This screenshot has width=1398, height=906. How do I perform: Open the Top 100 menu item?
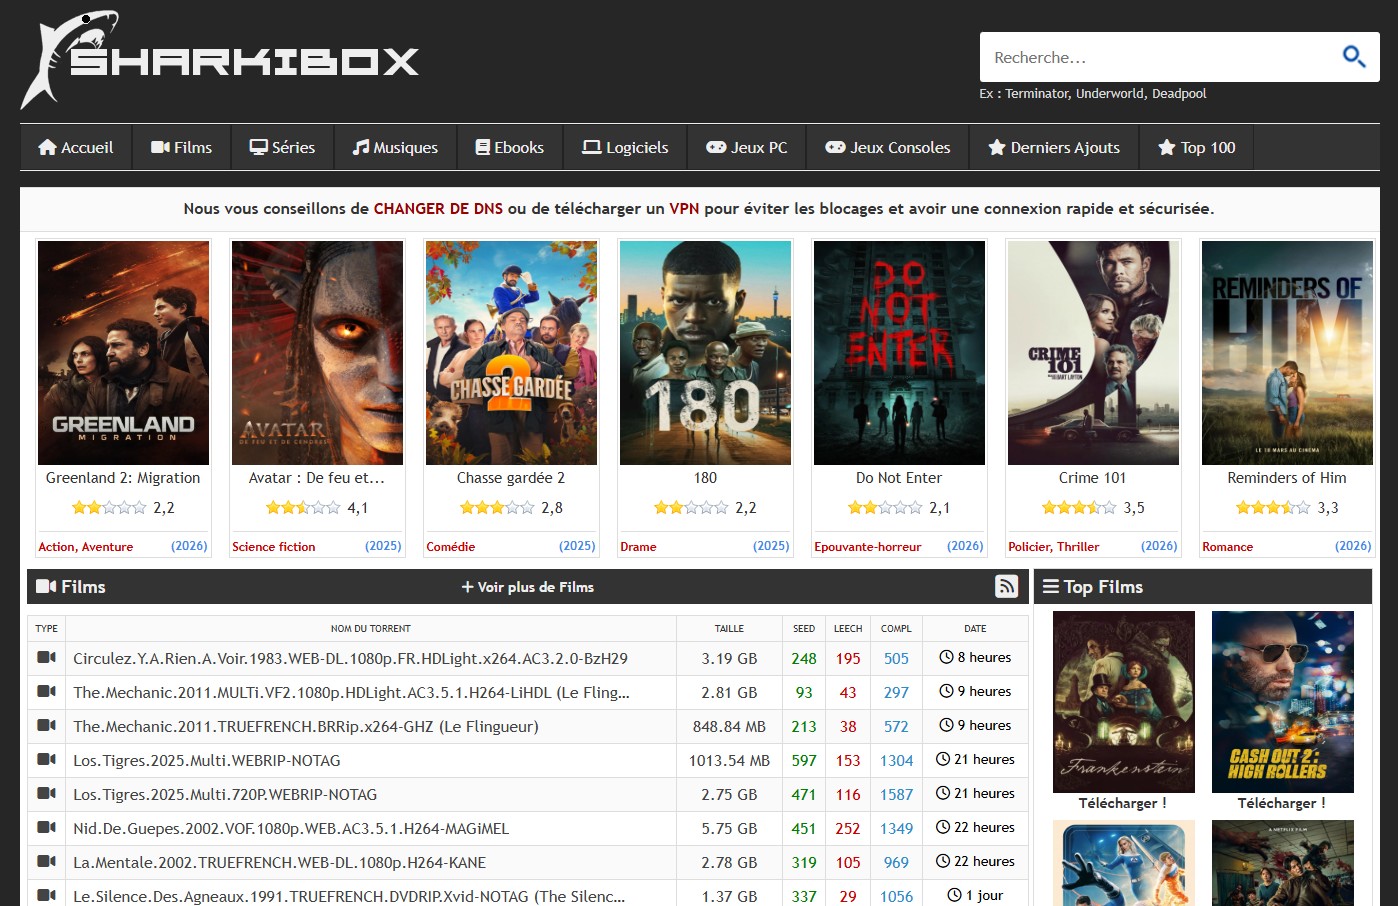coord(1197,147)
